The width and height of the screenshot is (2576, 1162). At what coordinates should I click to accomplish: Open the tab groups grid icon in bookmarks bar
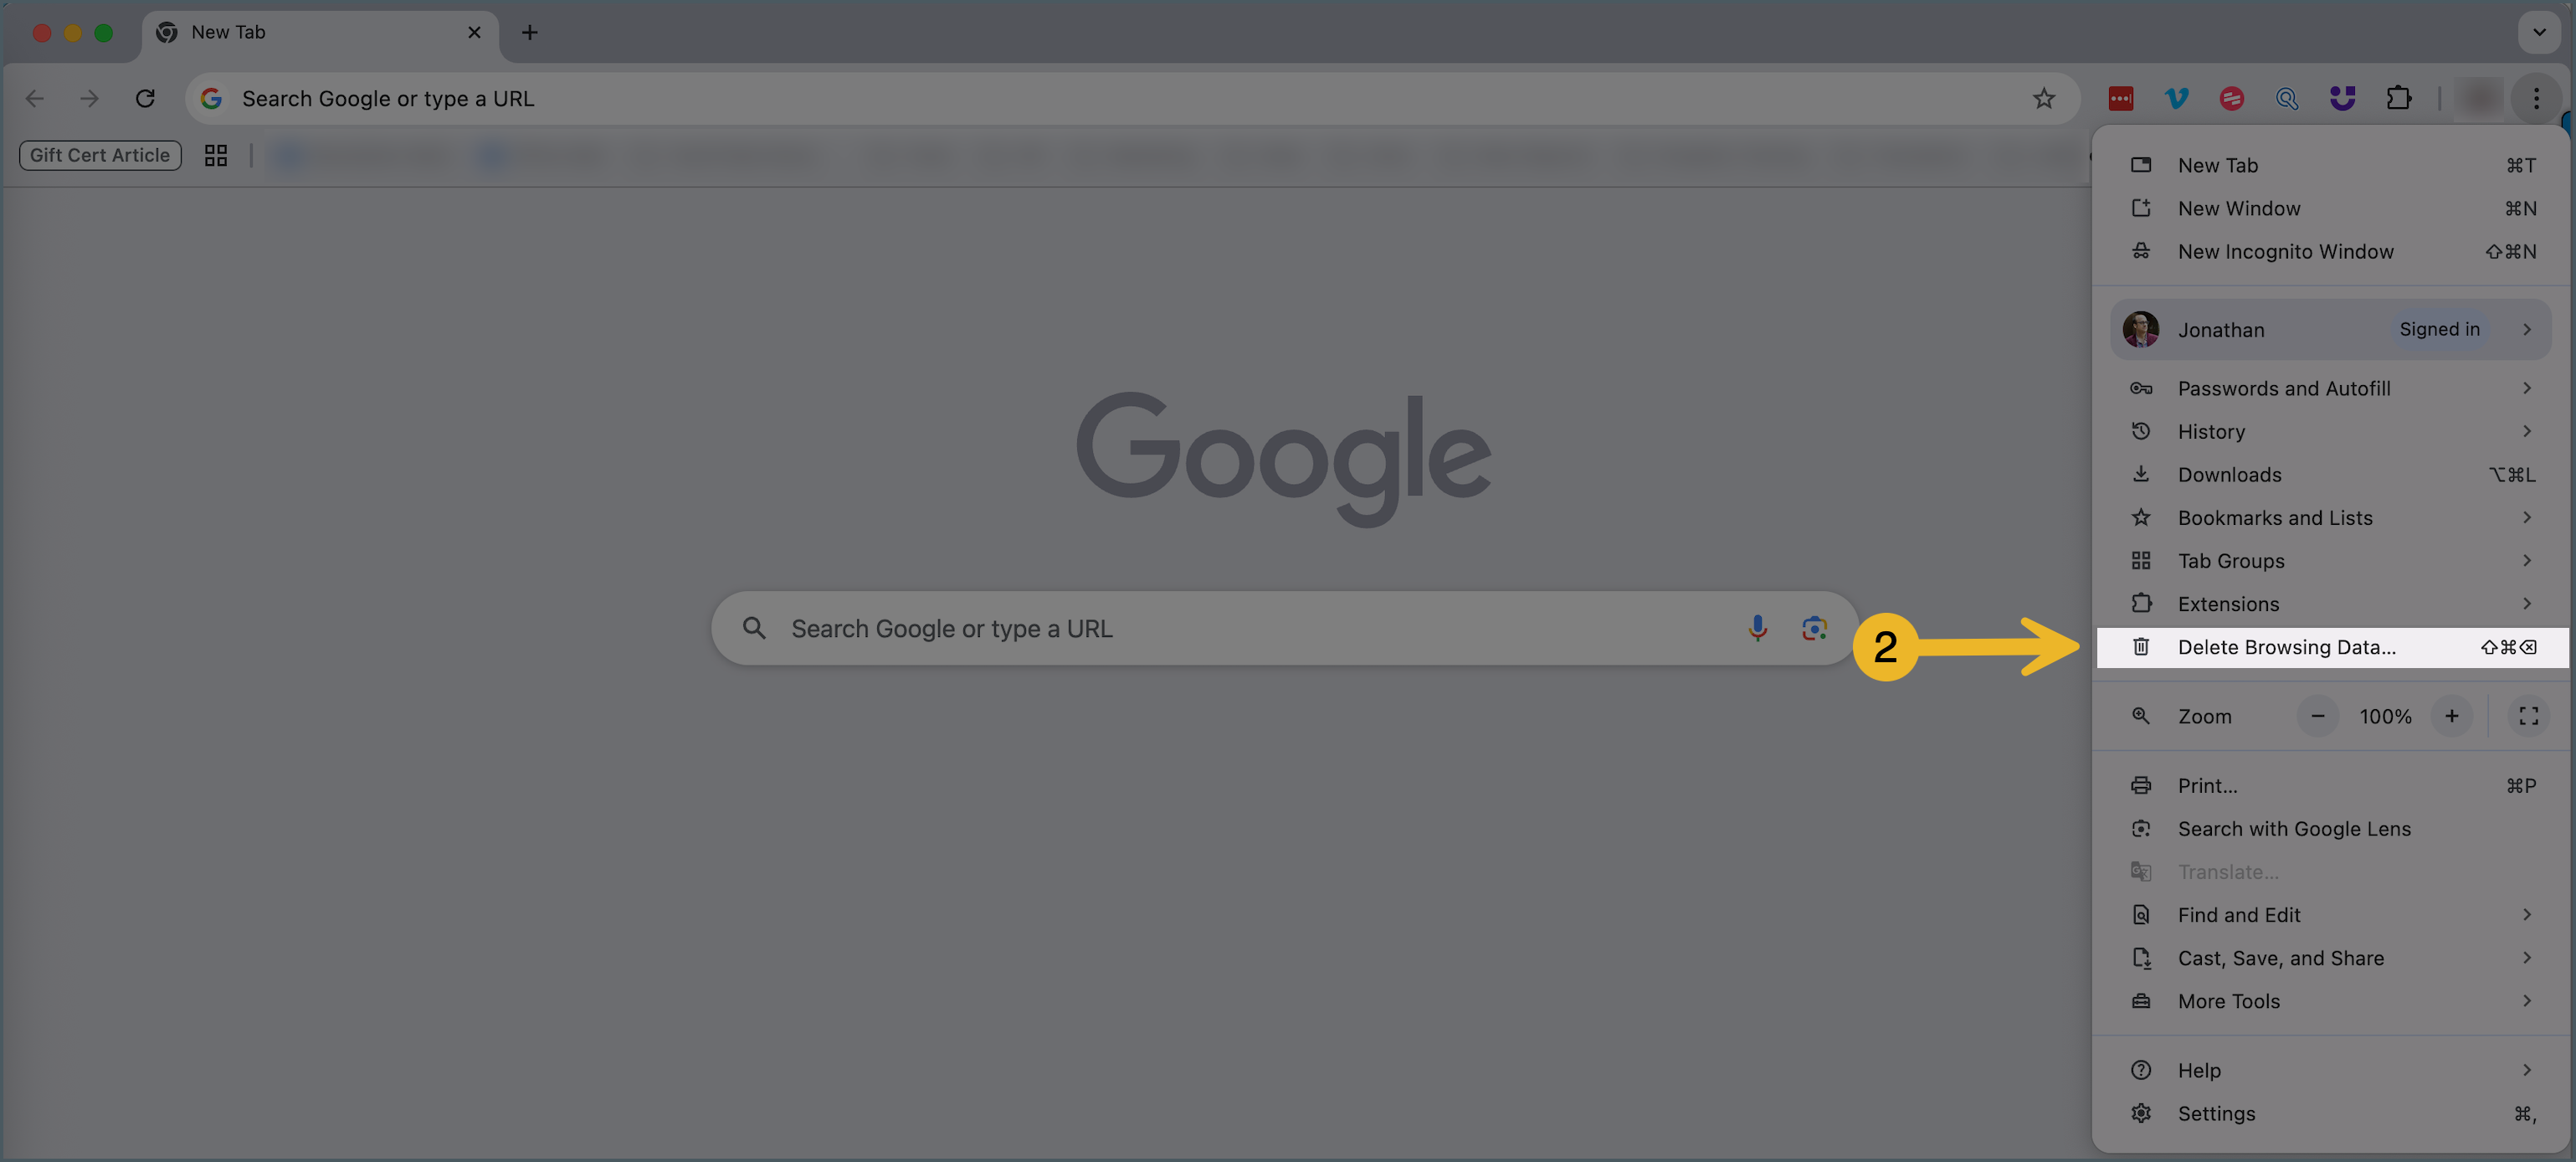point(216,155)
